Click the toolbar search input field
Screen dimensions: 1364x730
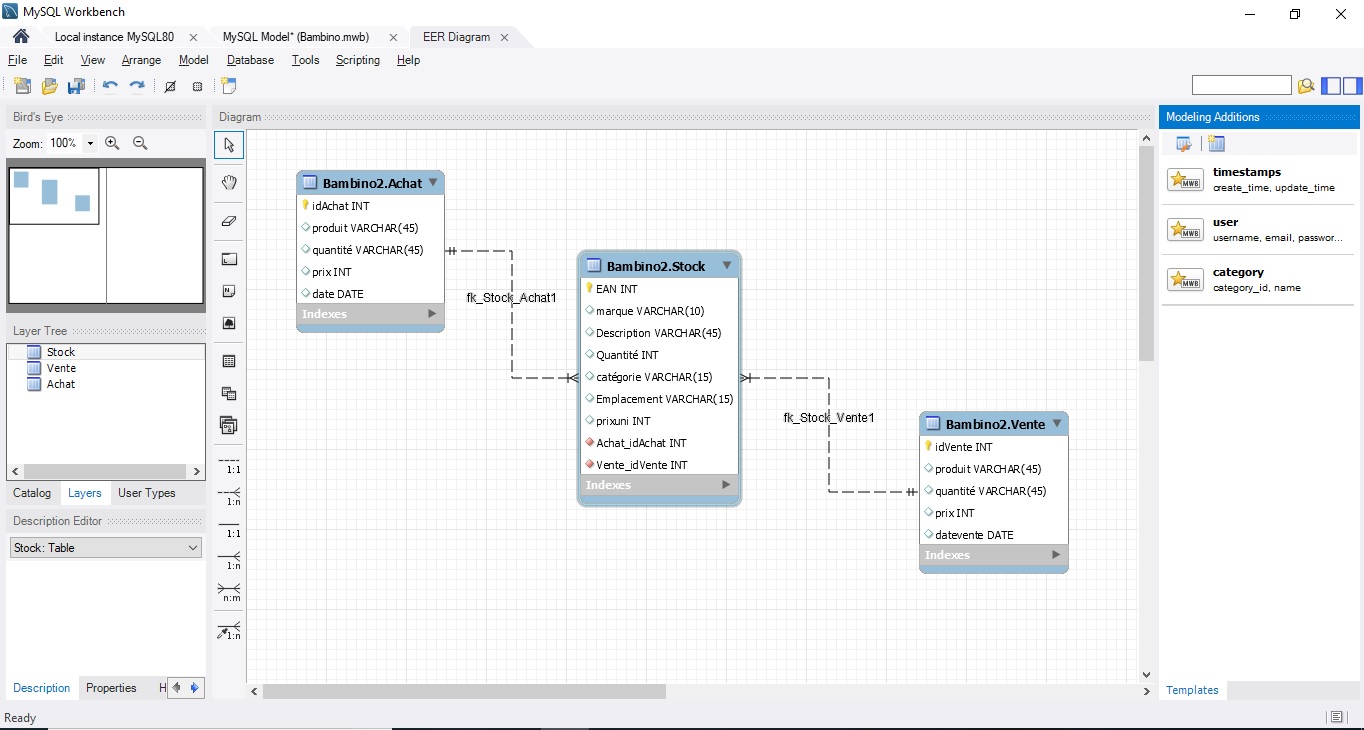[1242, 86]
